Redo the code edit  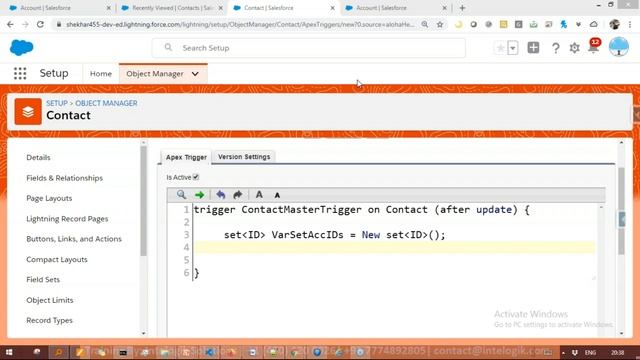tap(238, 195)
